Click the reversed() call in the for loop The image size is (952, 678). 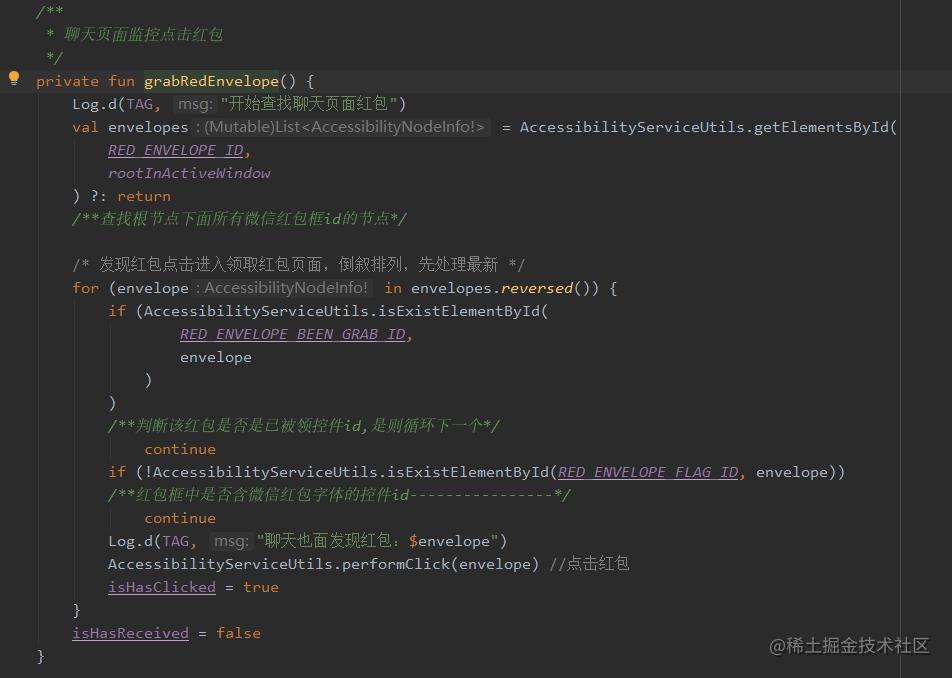click(537, 288)
